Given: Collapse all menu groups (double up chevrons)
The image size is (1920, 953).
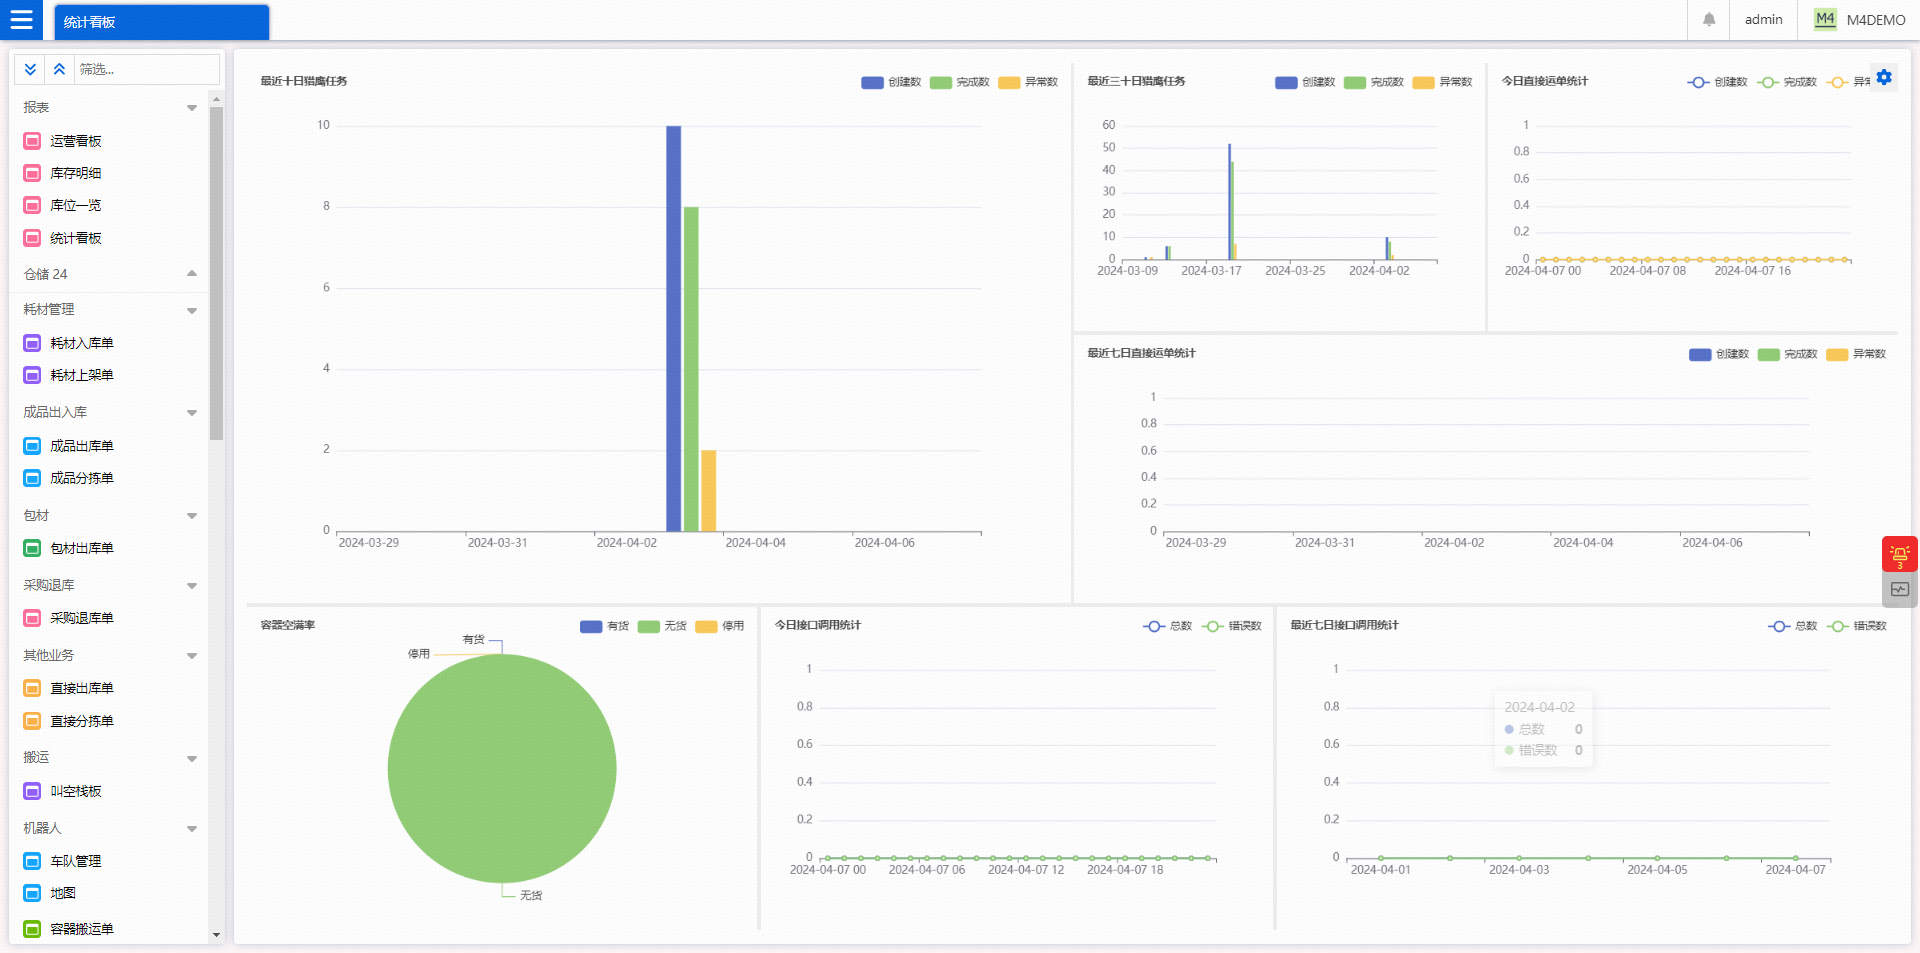Looking at the screenshot, I should 59,69.
